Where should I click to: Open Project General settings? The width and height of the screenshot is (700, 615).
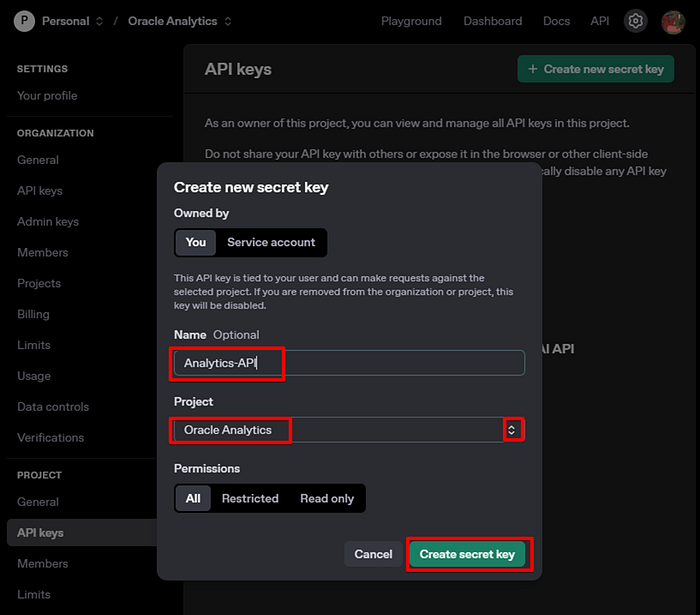tap(38, 502)
